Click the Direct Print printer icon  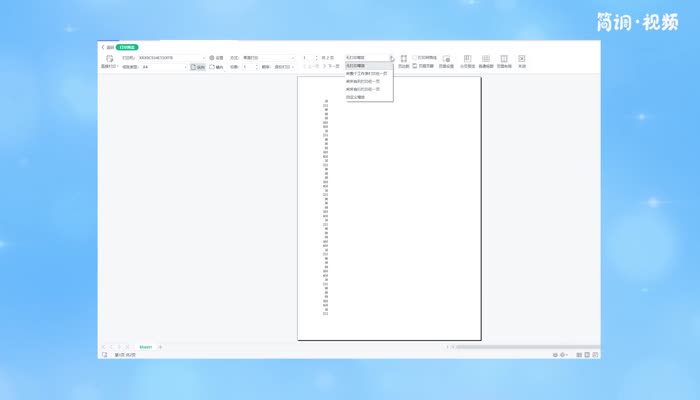click(109, 60)
